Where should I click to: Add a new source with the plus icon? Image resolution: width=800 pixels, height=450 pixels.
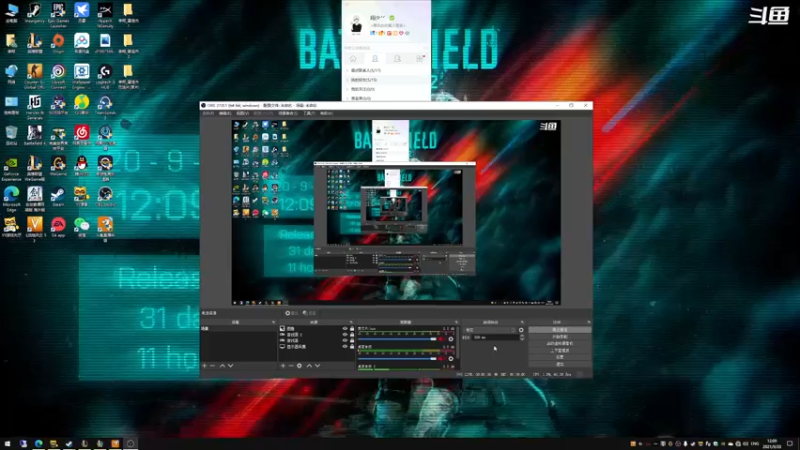[283, 366]
